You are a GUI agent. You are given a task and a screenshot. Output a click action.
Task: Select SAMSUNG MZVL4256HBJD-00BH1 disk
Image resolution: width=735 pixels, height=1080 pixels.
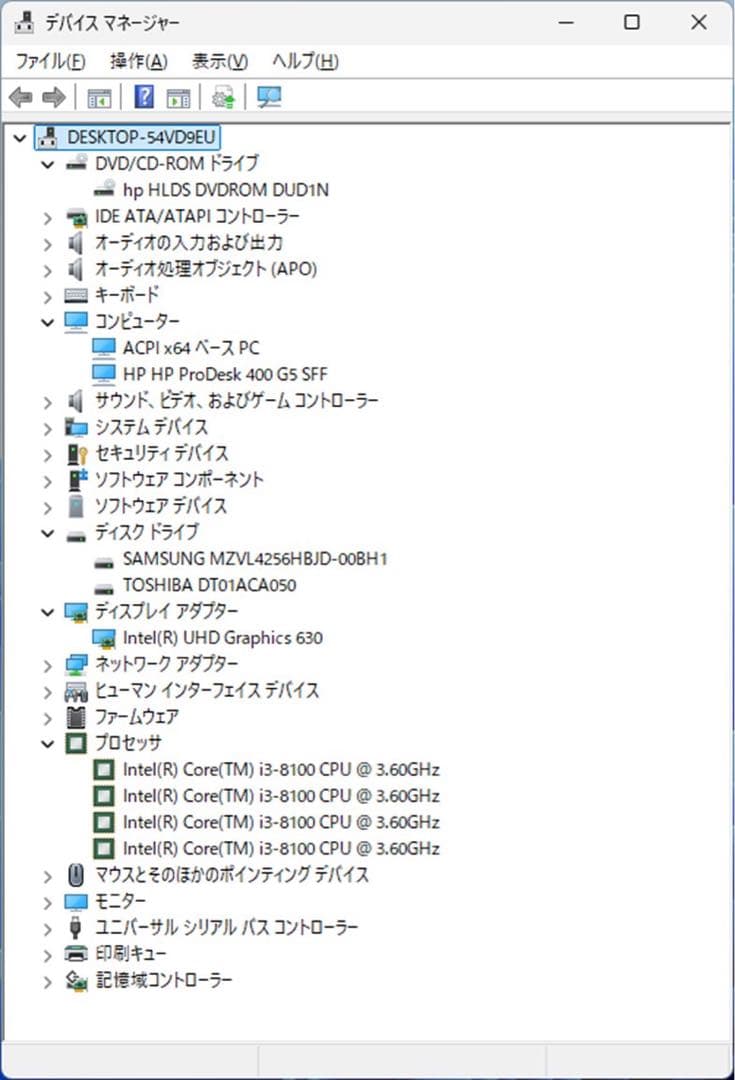tap(255, 559)
